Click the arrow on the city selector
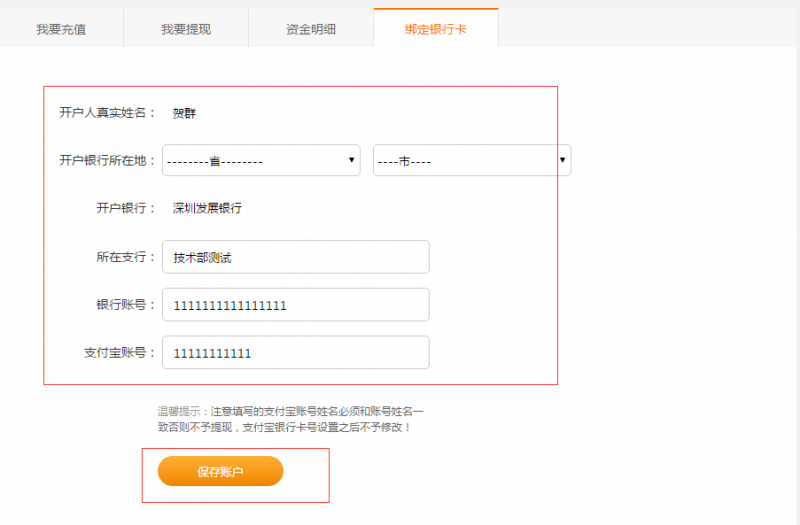The height and width of the screenshot is (525, 800). click(563, 160)
